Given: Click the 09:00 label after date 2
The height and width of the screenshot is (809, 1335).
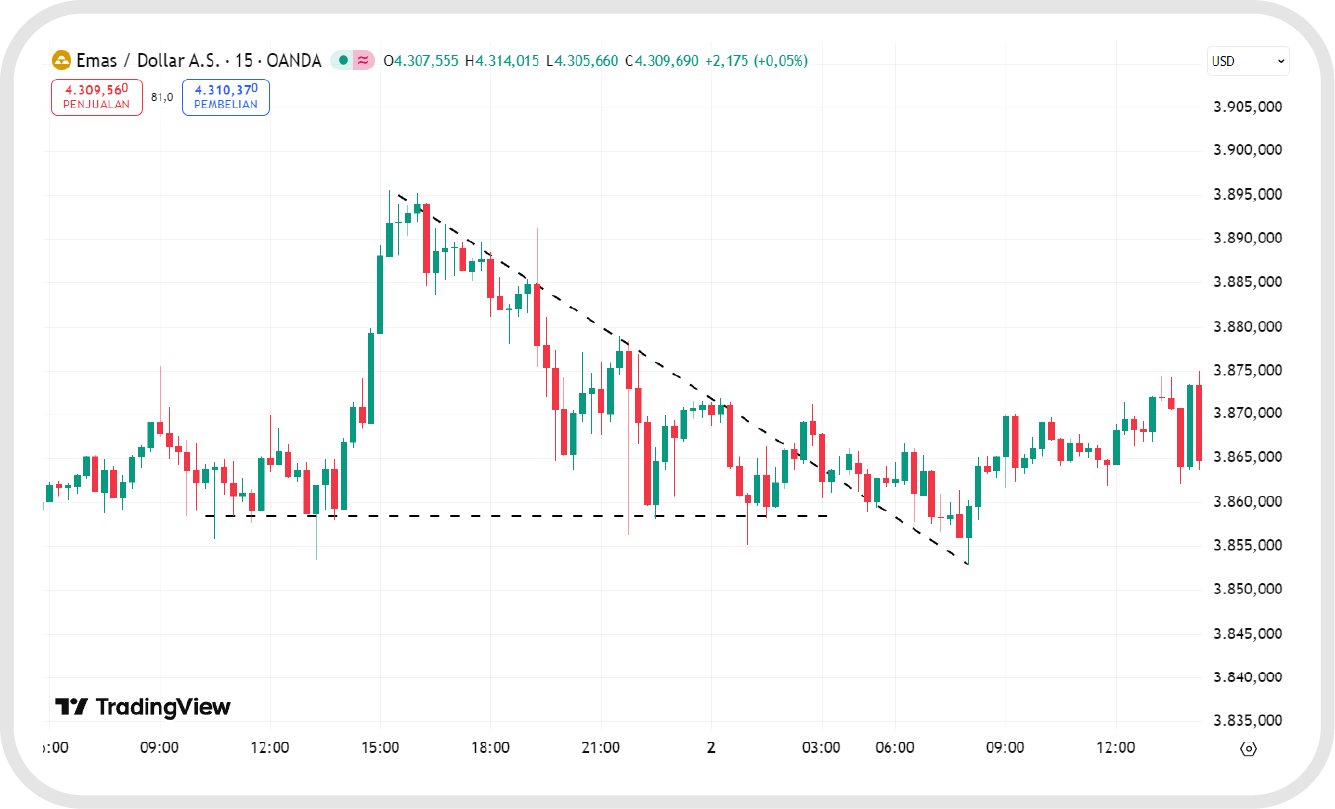Looking at the screenshot, I should click(x=1005, y=748).
